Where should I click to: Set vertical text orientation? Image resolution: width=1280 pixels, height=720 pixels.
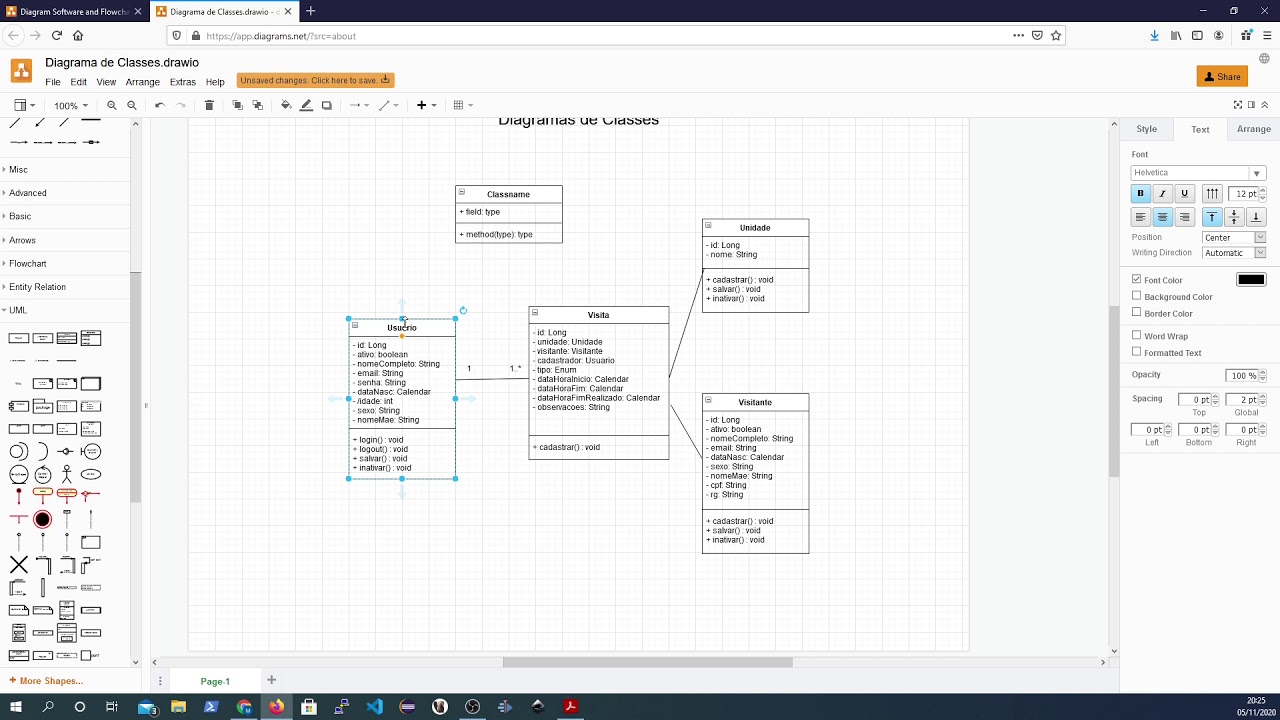point(1212,193)
